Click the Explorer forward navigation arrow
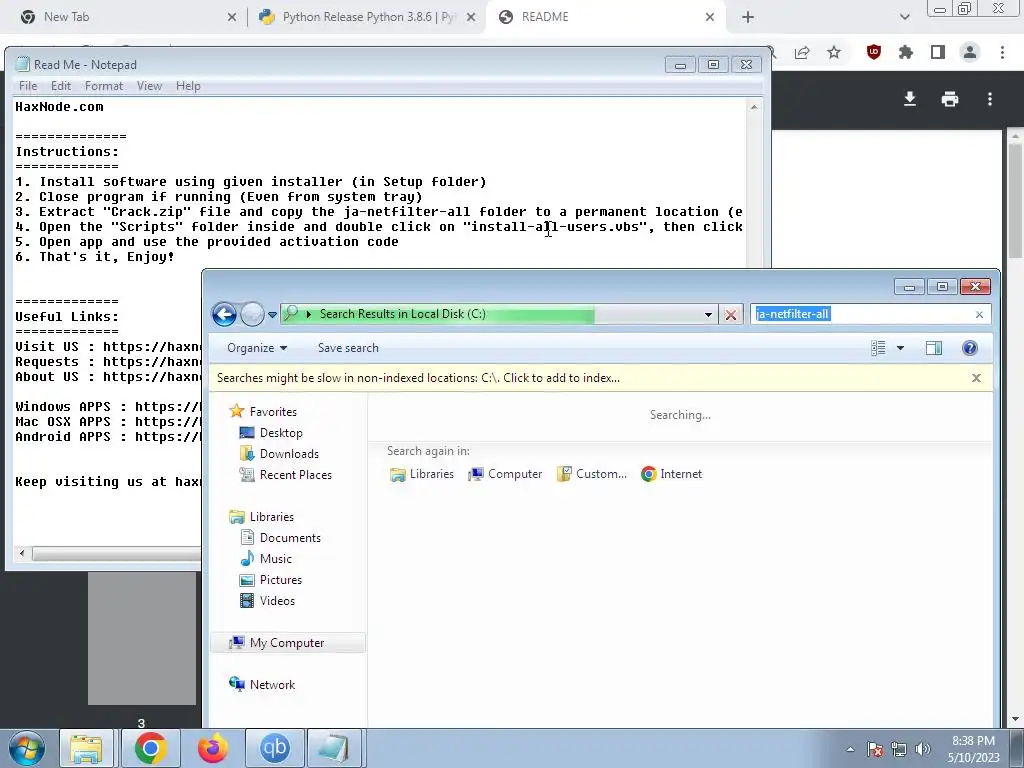The height and width of the screenshot is (768, 1024). [252, 314]
